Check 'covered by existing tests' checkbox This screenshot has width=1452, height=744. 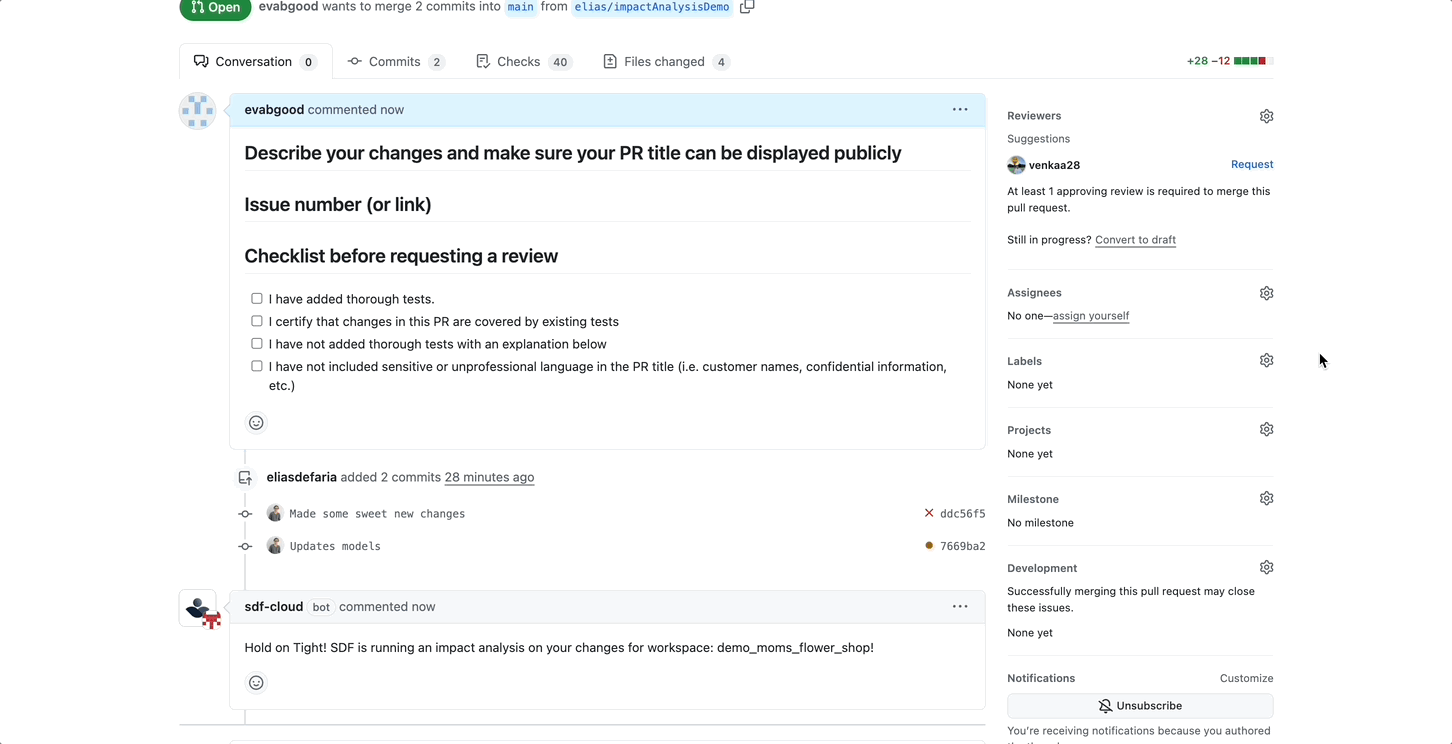tap(257, 321)
